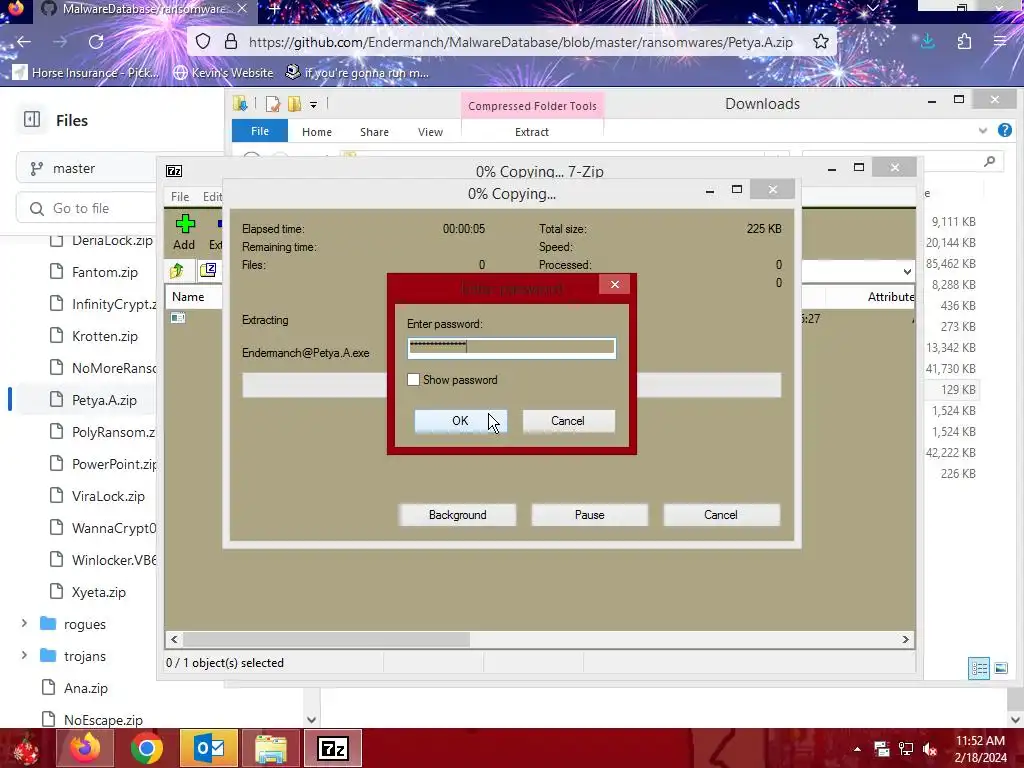Viewport: 1024px width, 768px height.
Task: Click the New folder quick access icon
Action: click(x=294, y=104)
